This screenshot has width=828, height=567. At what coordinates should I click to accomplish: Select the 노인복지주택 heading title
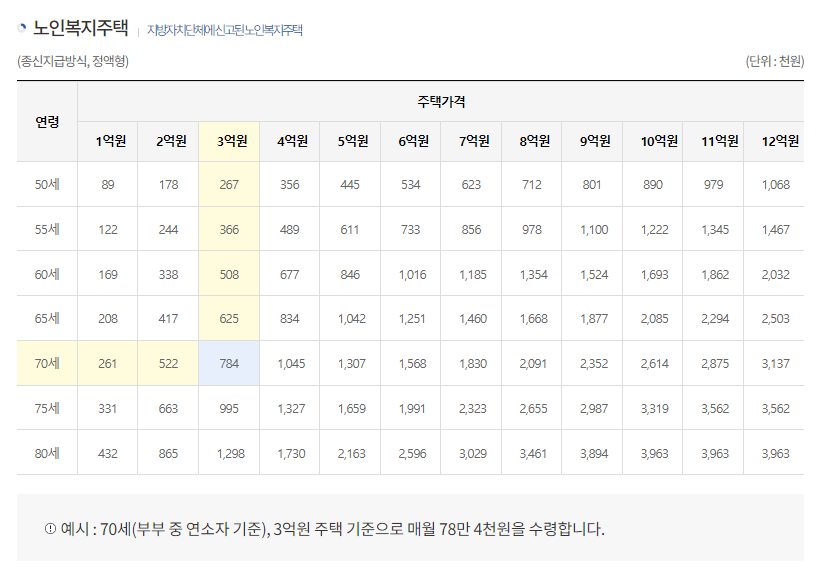click(81, 28)
